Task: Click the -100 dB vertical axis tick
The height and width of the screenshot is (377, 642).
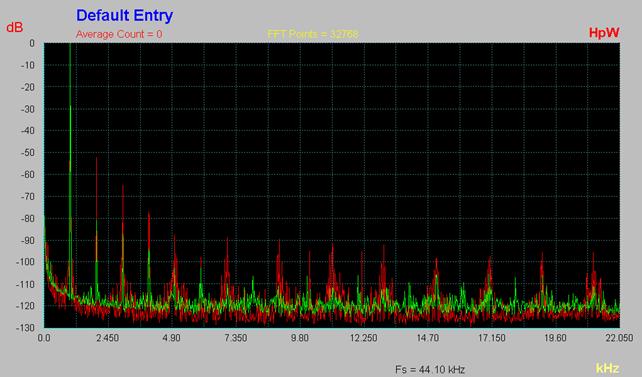Action: [25, 262]
